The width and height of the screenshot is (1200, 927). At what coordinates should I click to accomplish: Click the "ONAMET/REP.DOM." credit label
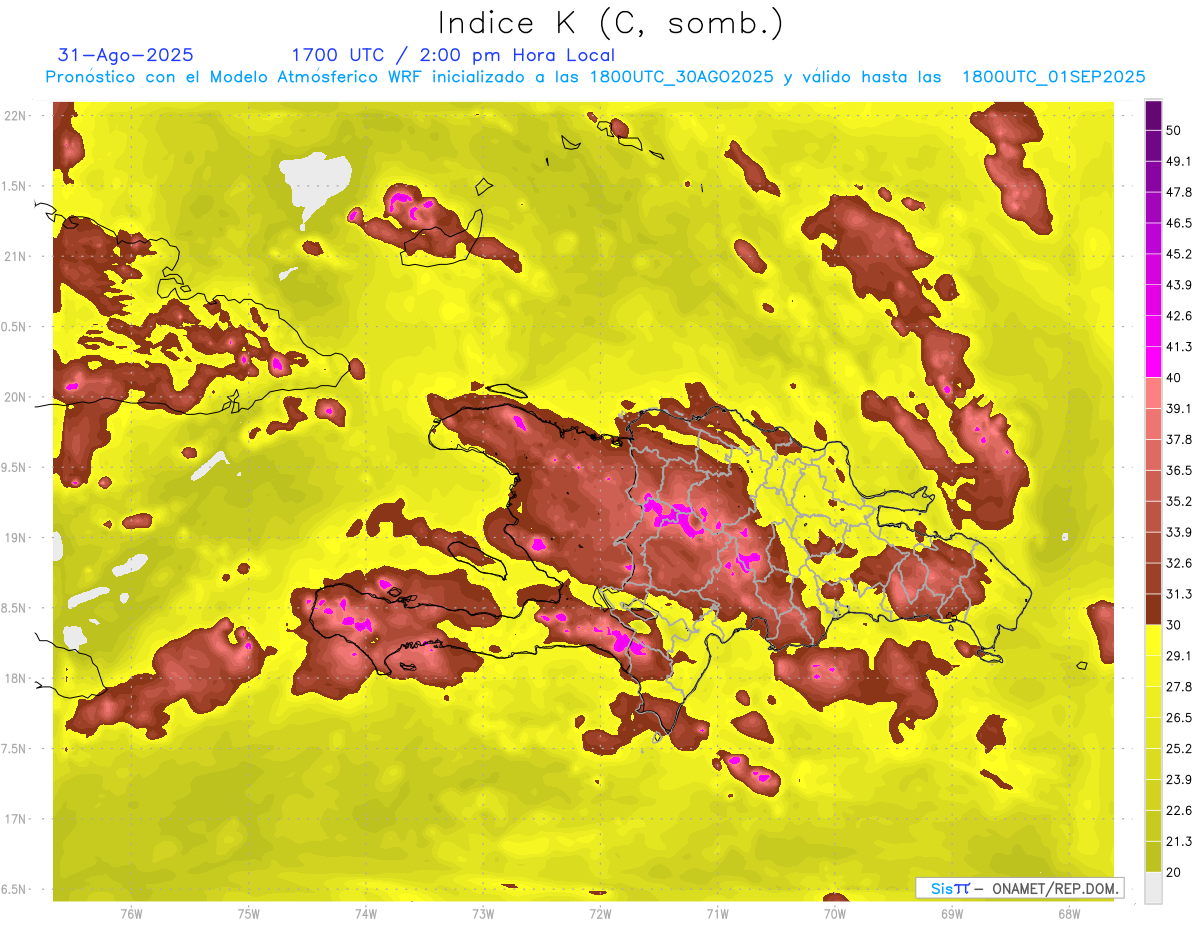pyautogui.click(x=1057, y=888)
